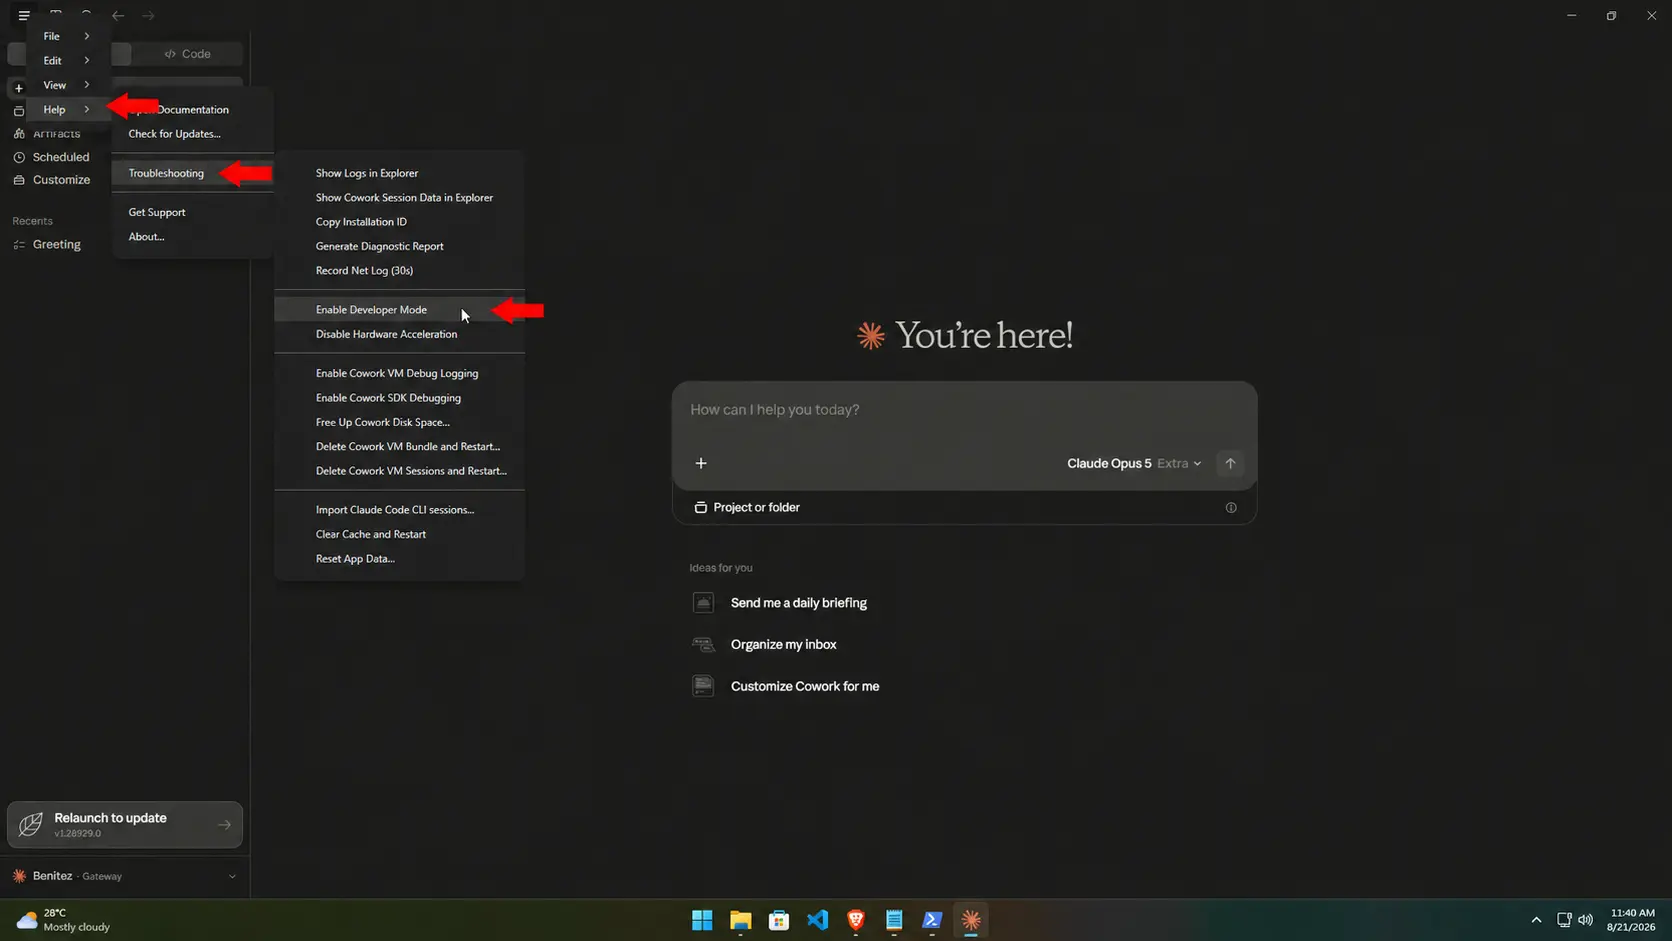
Task: Click the plus new-task icon in sidebar
Action: 18,88
